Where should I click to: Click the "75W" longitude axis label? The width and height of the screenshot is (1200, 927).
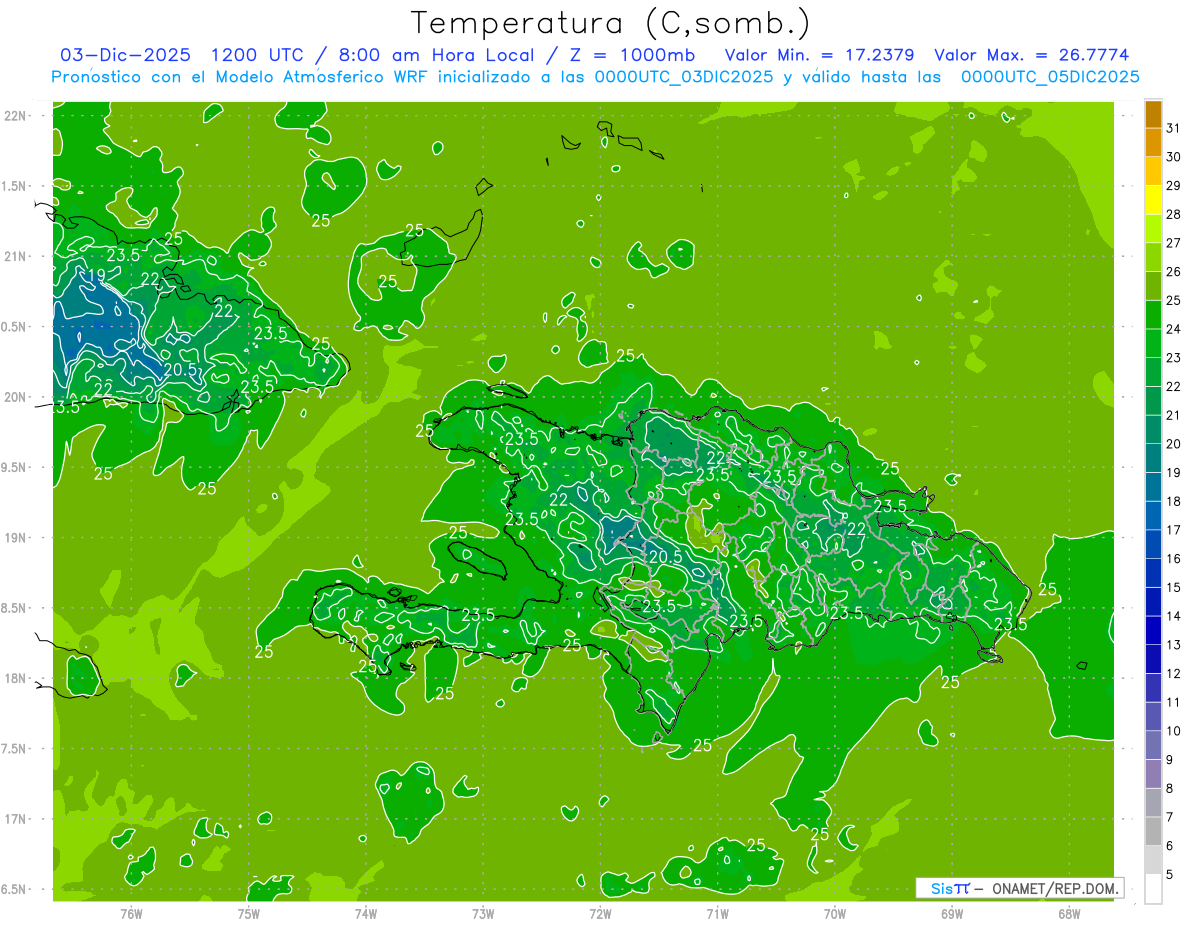coord(248,914)
